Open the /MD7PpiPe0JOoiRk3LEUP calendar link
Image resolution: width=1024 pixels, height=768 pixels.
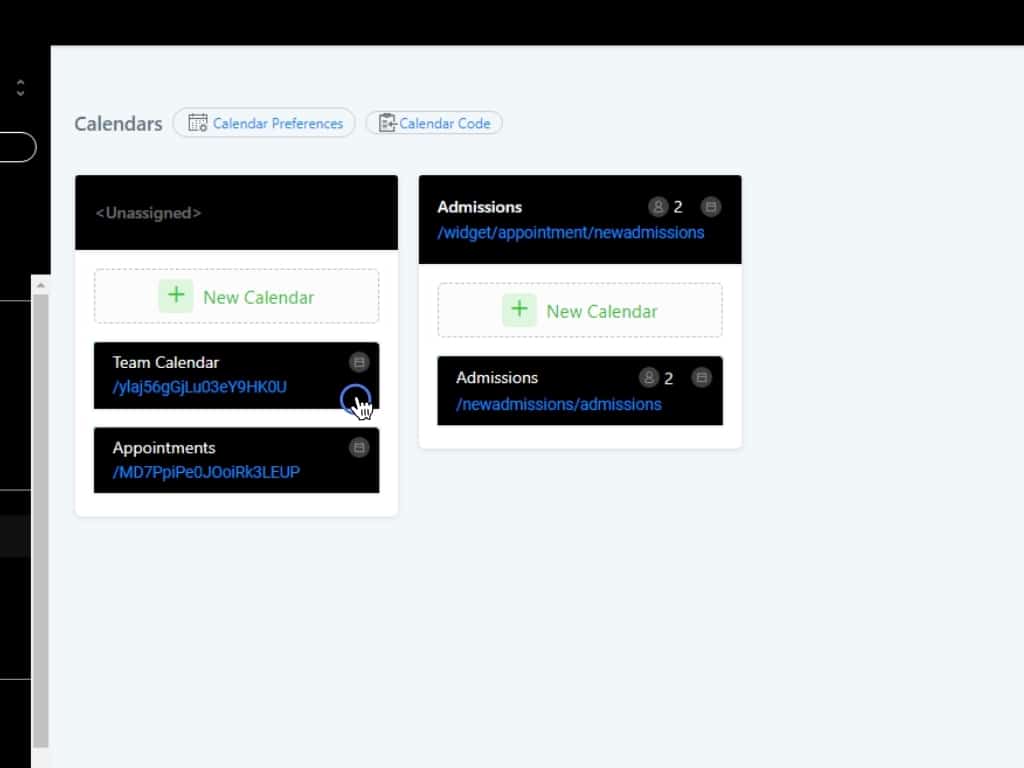pyautogui.click(x=206, y=472)
